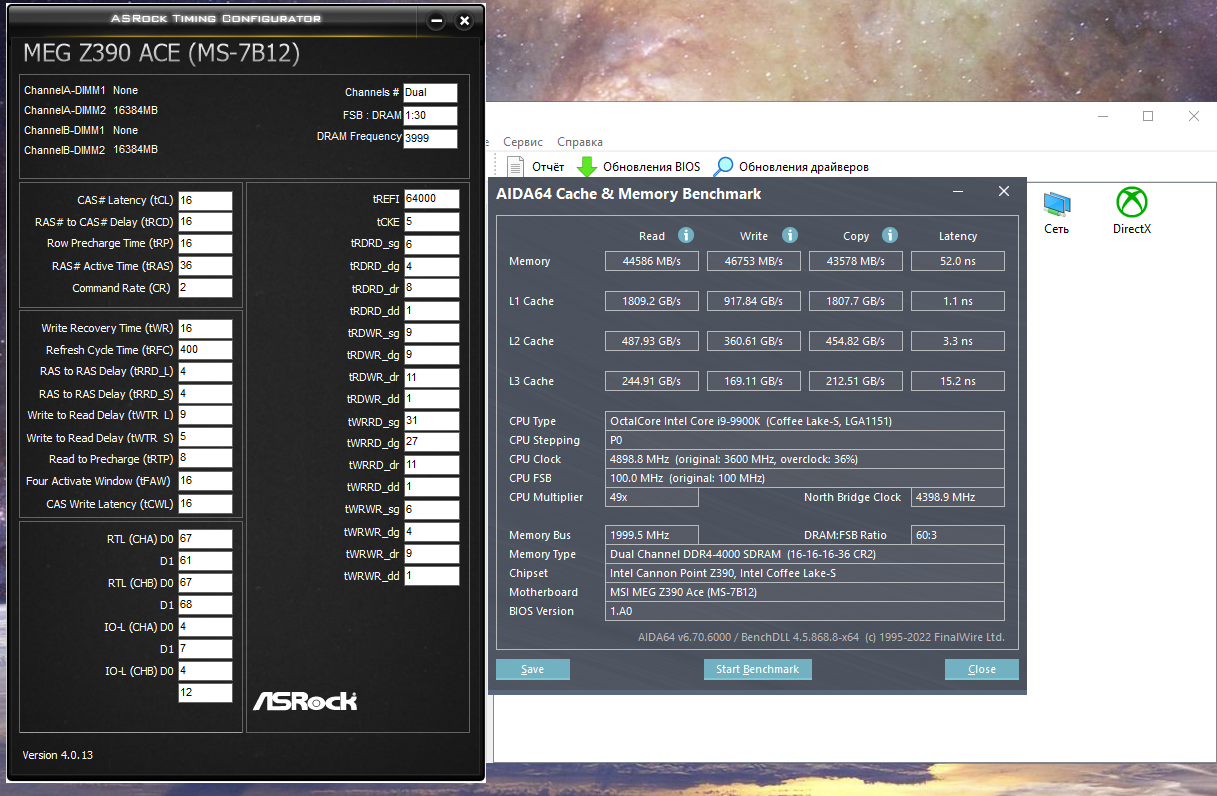Click the tCKE field
Viewport: 1217px width, 796px height.
coord(432,222)
